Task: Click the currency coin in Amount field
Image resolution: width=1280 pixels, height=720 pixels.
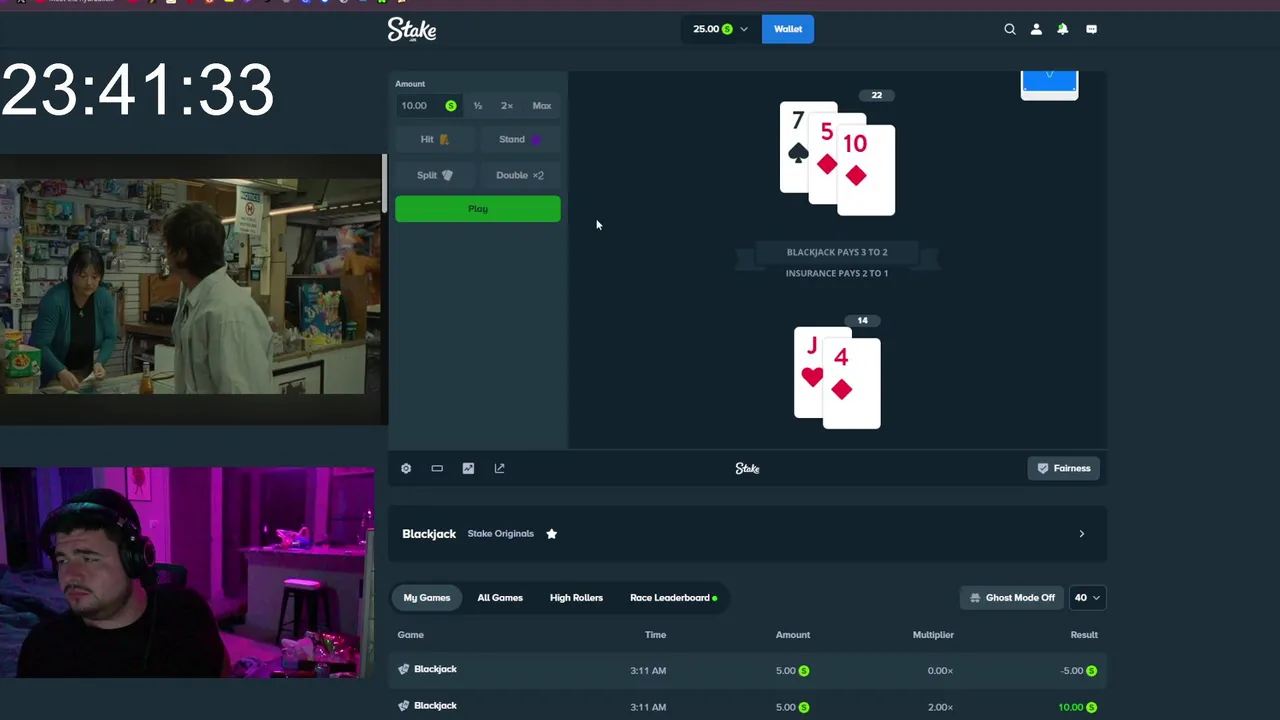Action: 451,106
